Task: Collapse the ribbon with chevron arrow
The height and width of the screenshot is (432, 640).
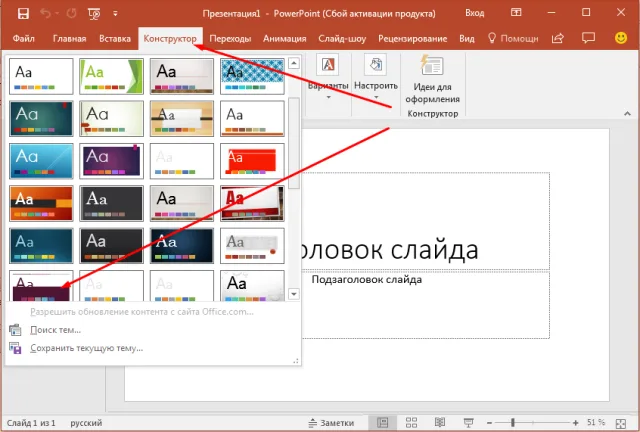Action: pos(627,114)
